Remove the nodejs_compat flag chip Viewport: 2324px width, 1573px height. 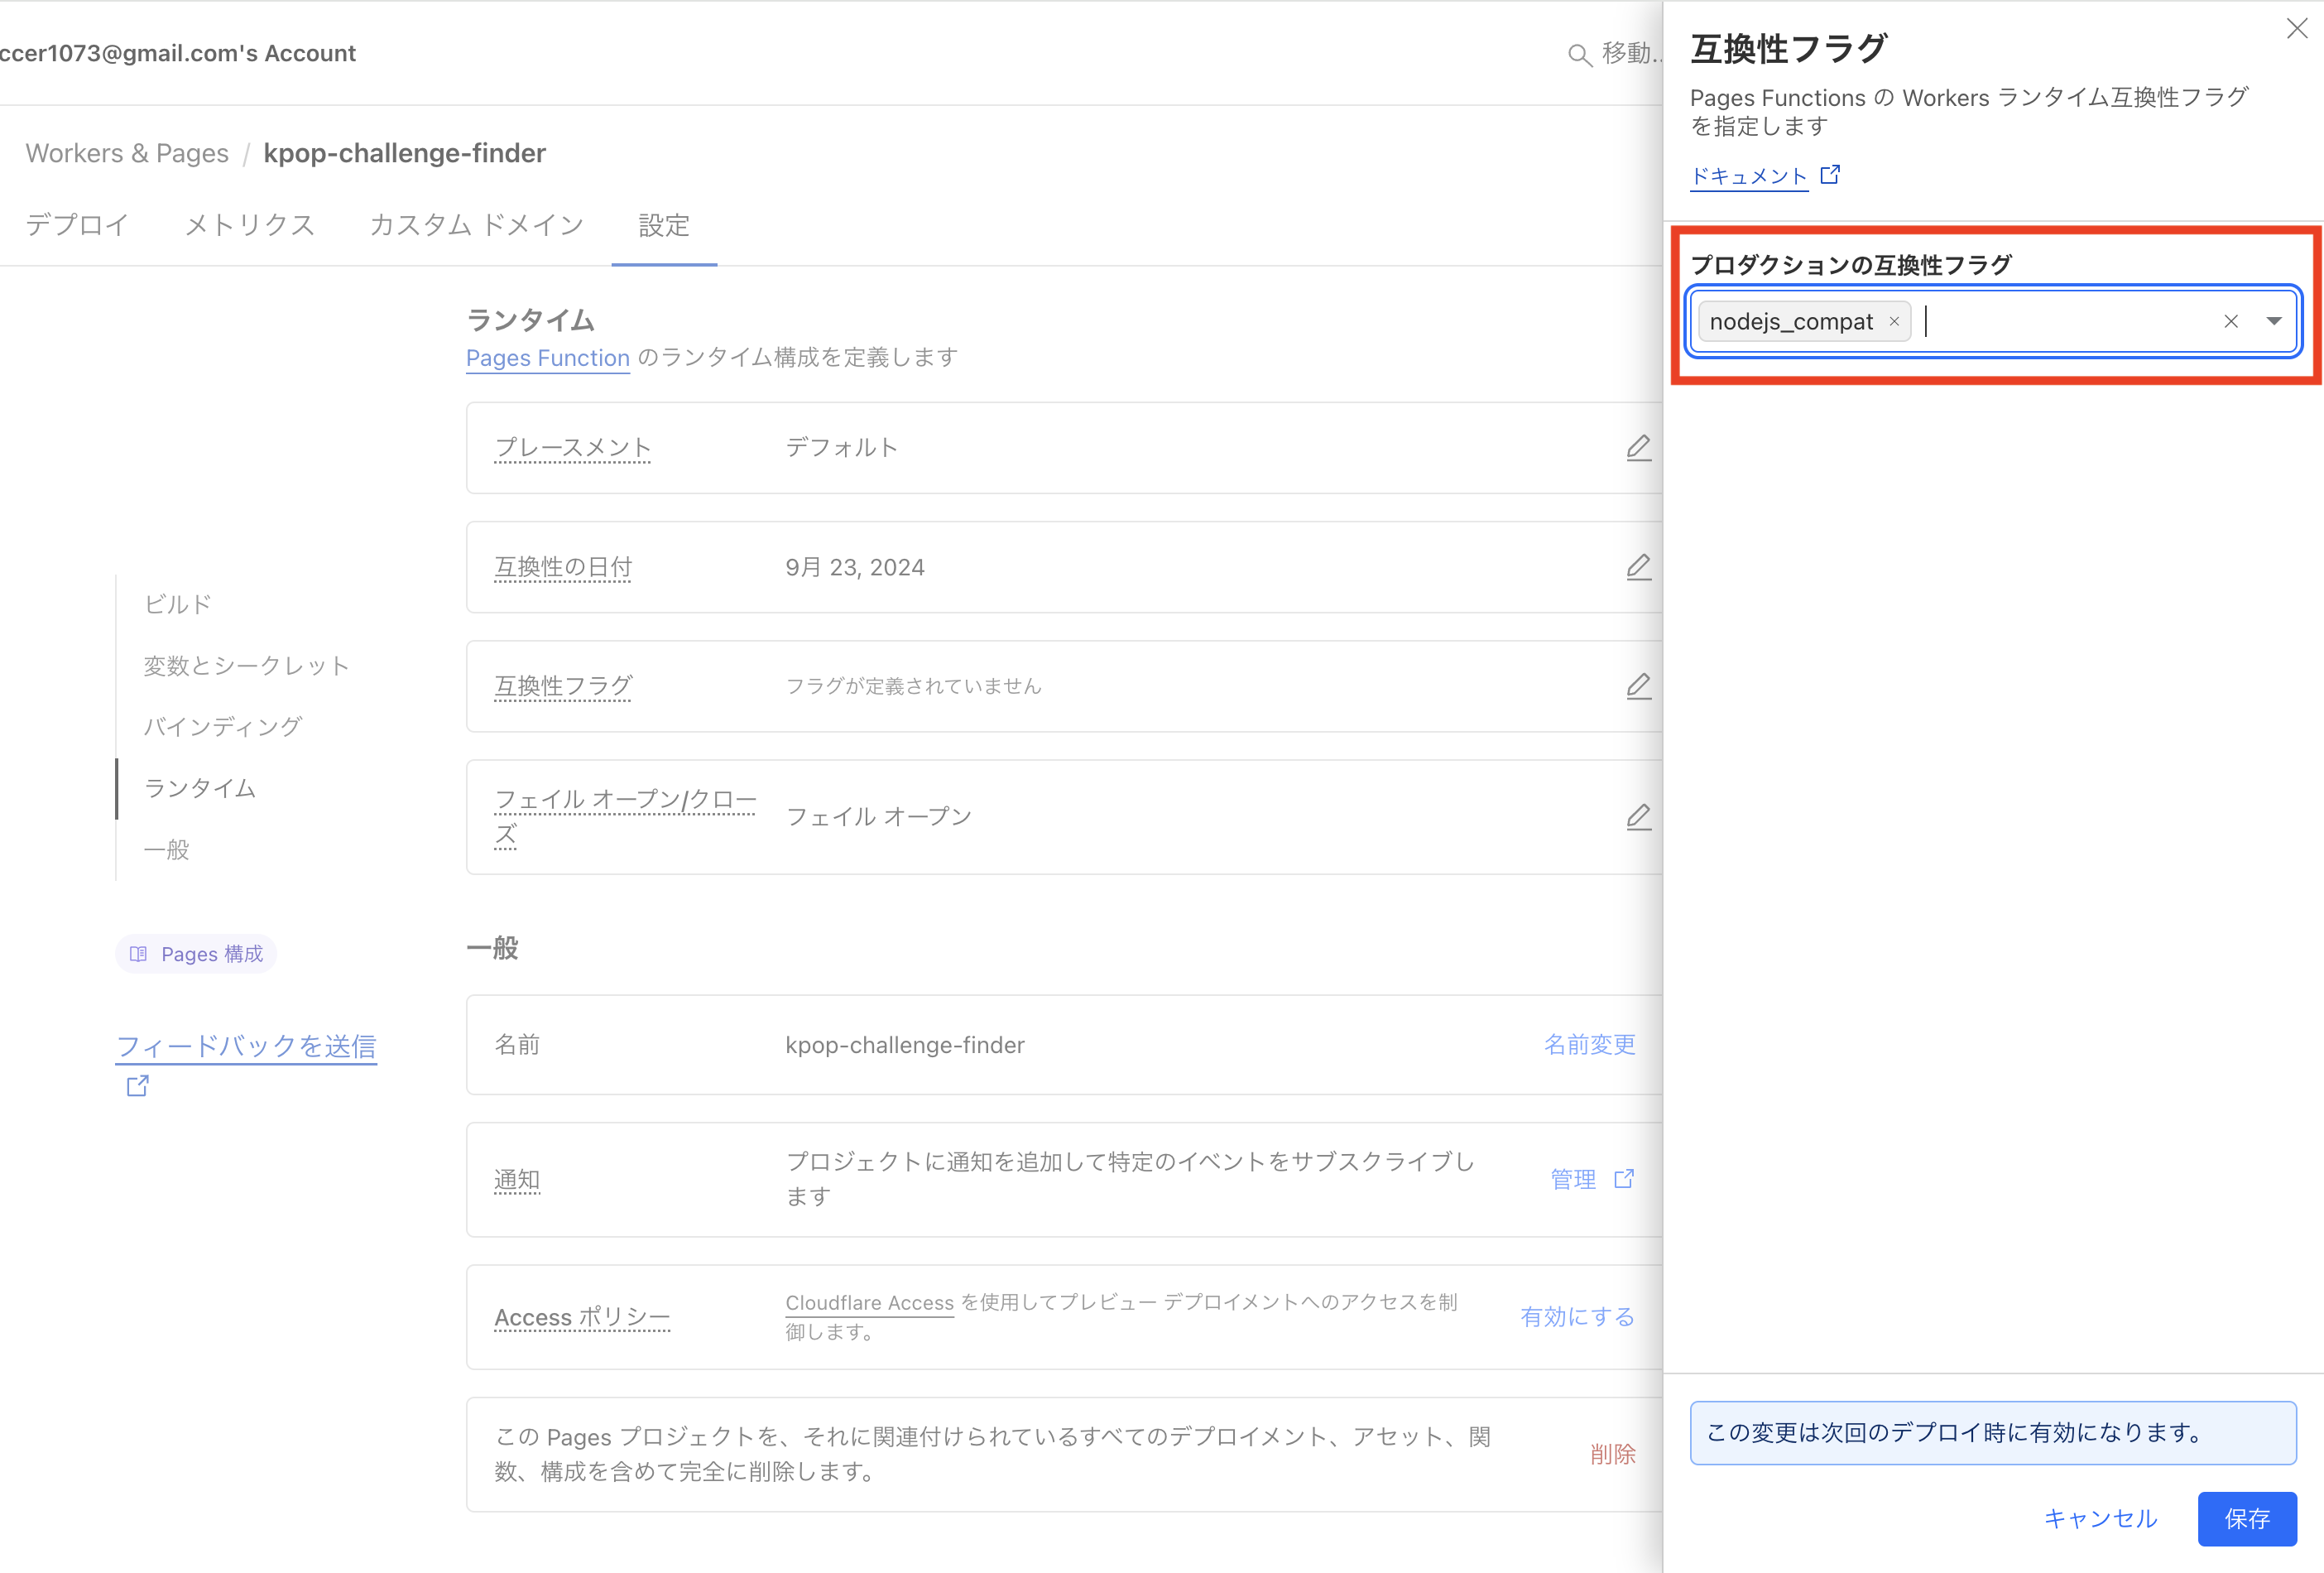point(1894,321)
